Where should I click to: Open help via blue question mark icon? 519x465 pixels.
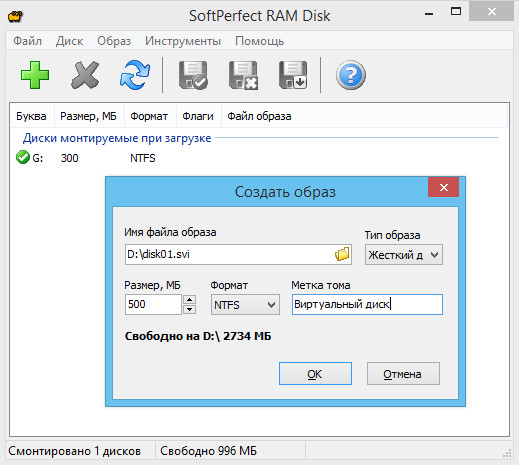pyautogui.click(x=351, y=75)
